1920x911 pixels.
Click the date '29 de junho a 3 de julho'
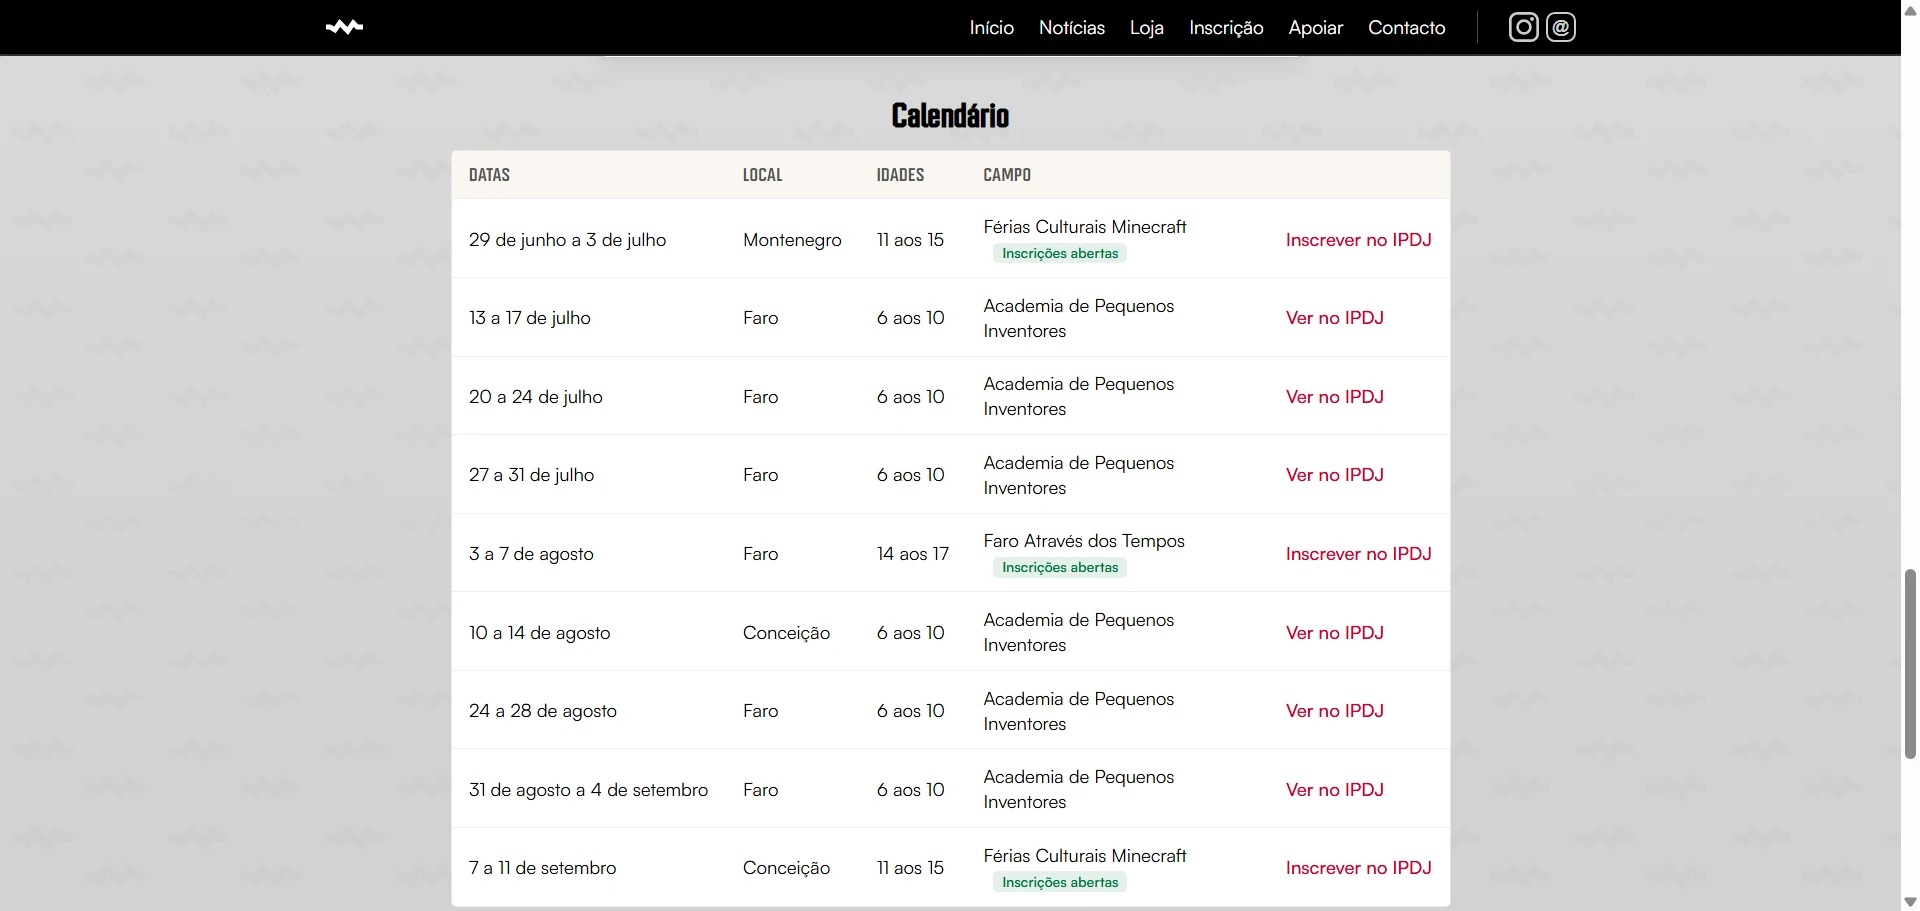(x=567, y=240)
